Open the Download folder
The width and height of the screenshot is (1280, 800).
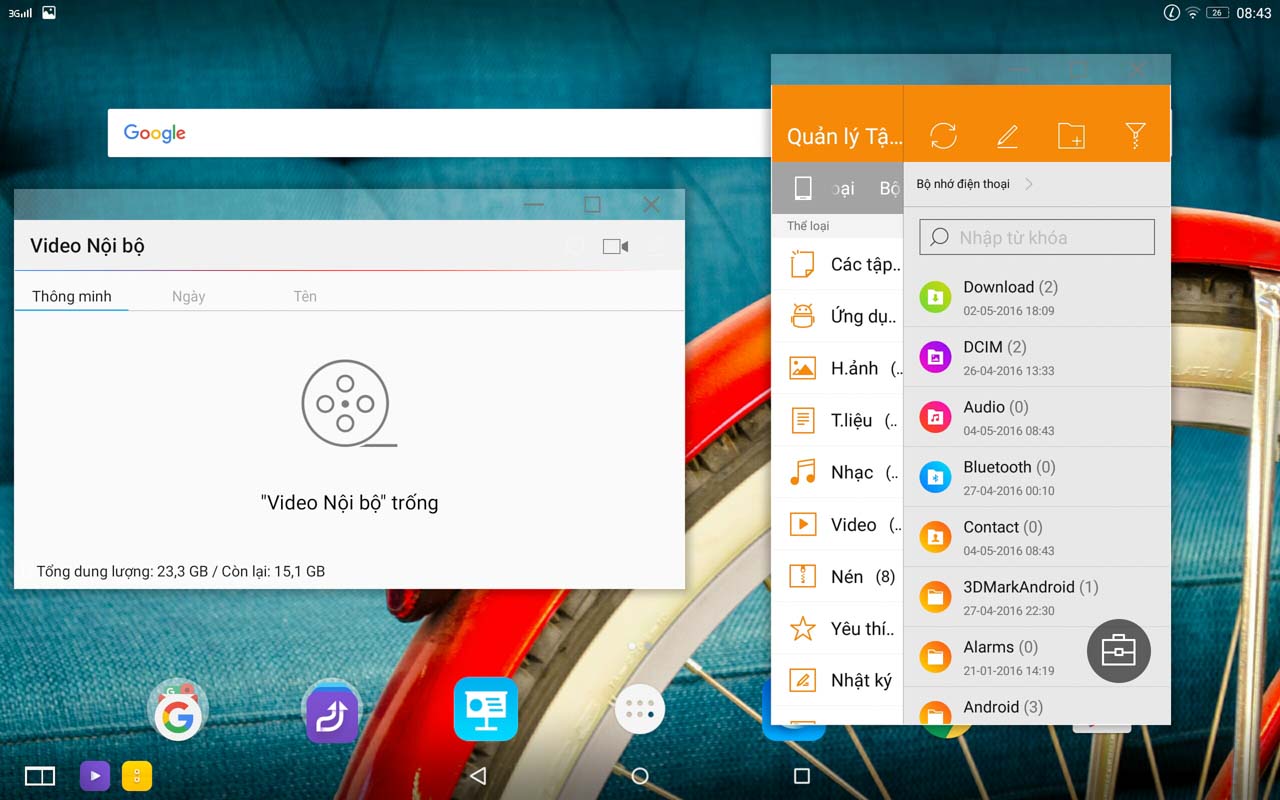pos(1037,297)
